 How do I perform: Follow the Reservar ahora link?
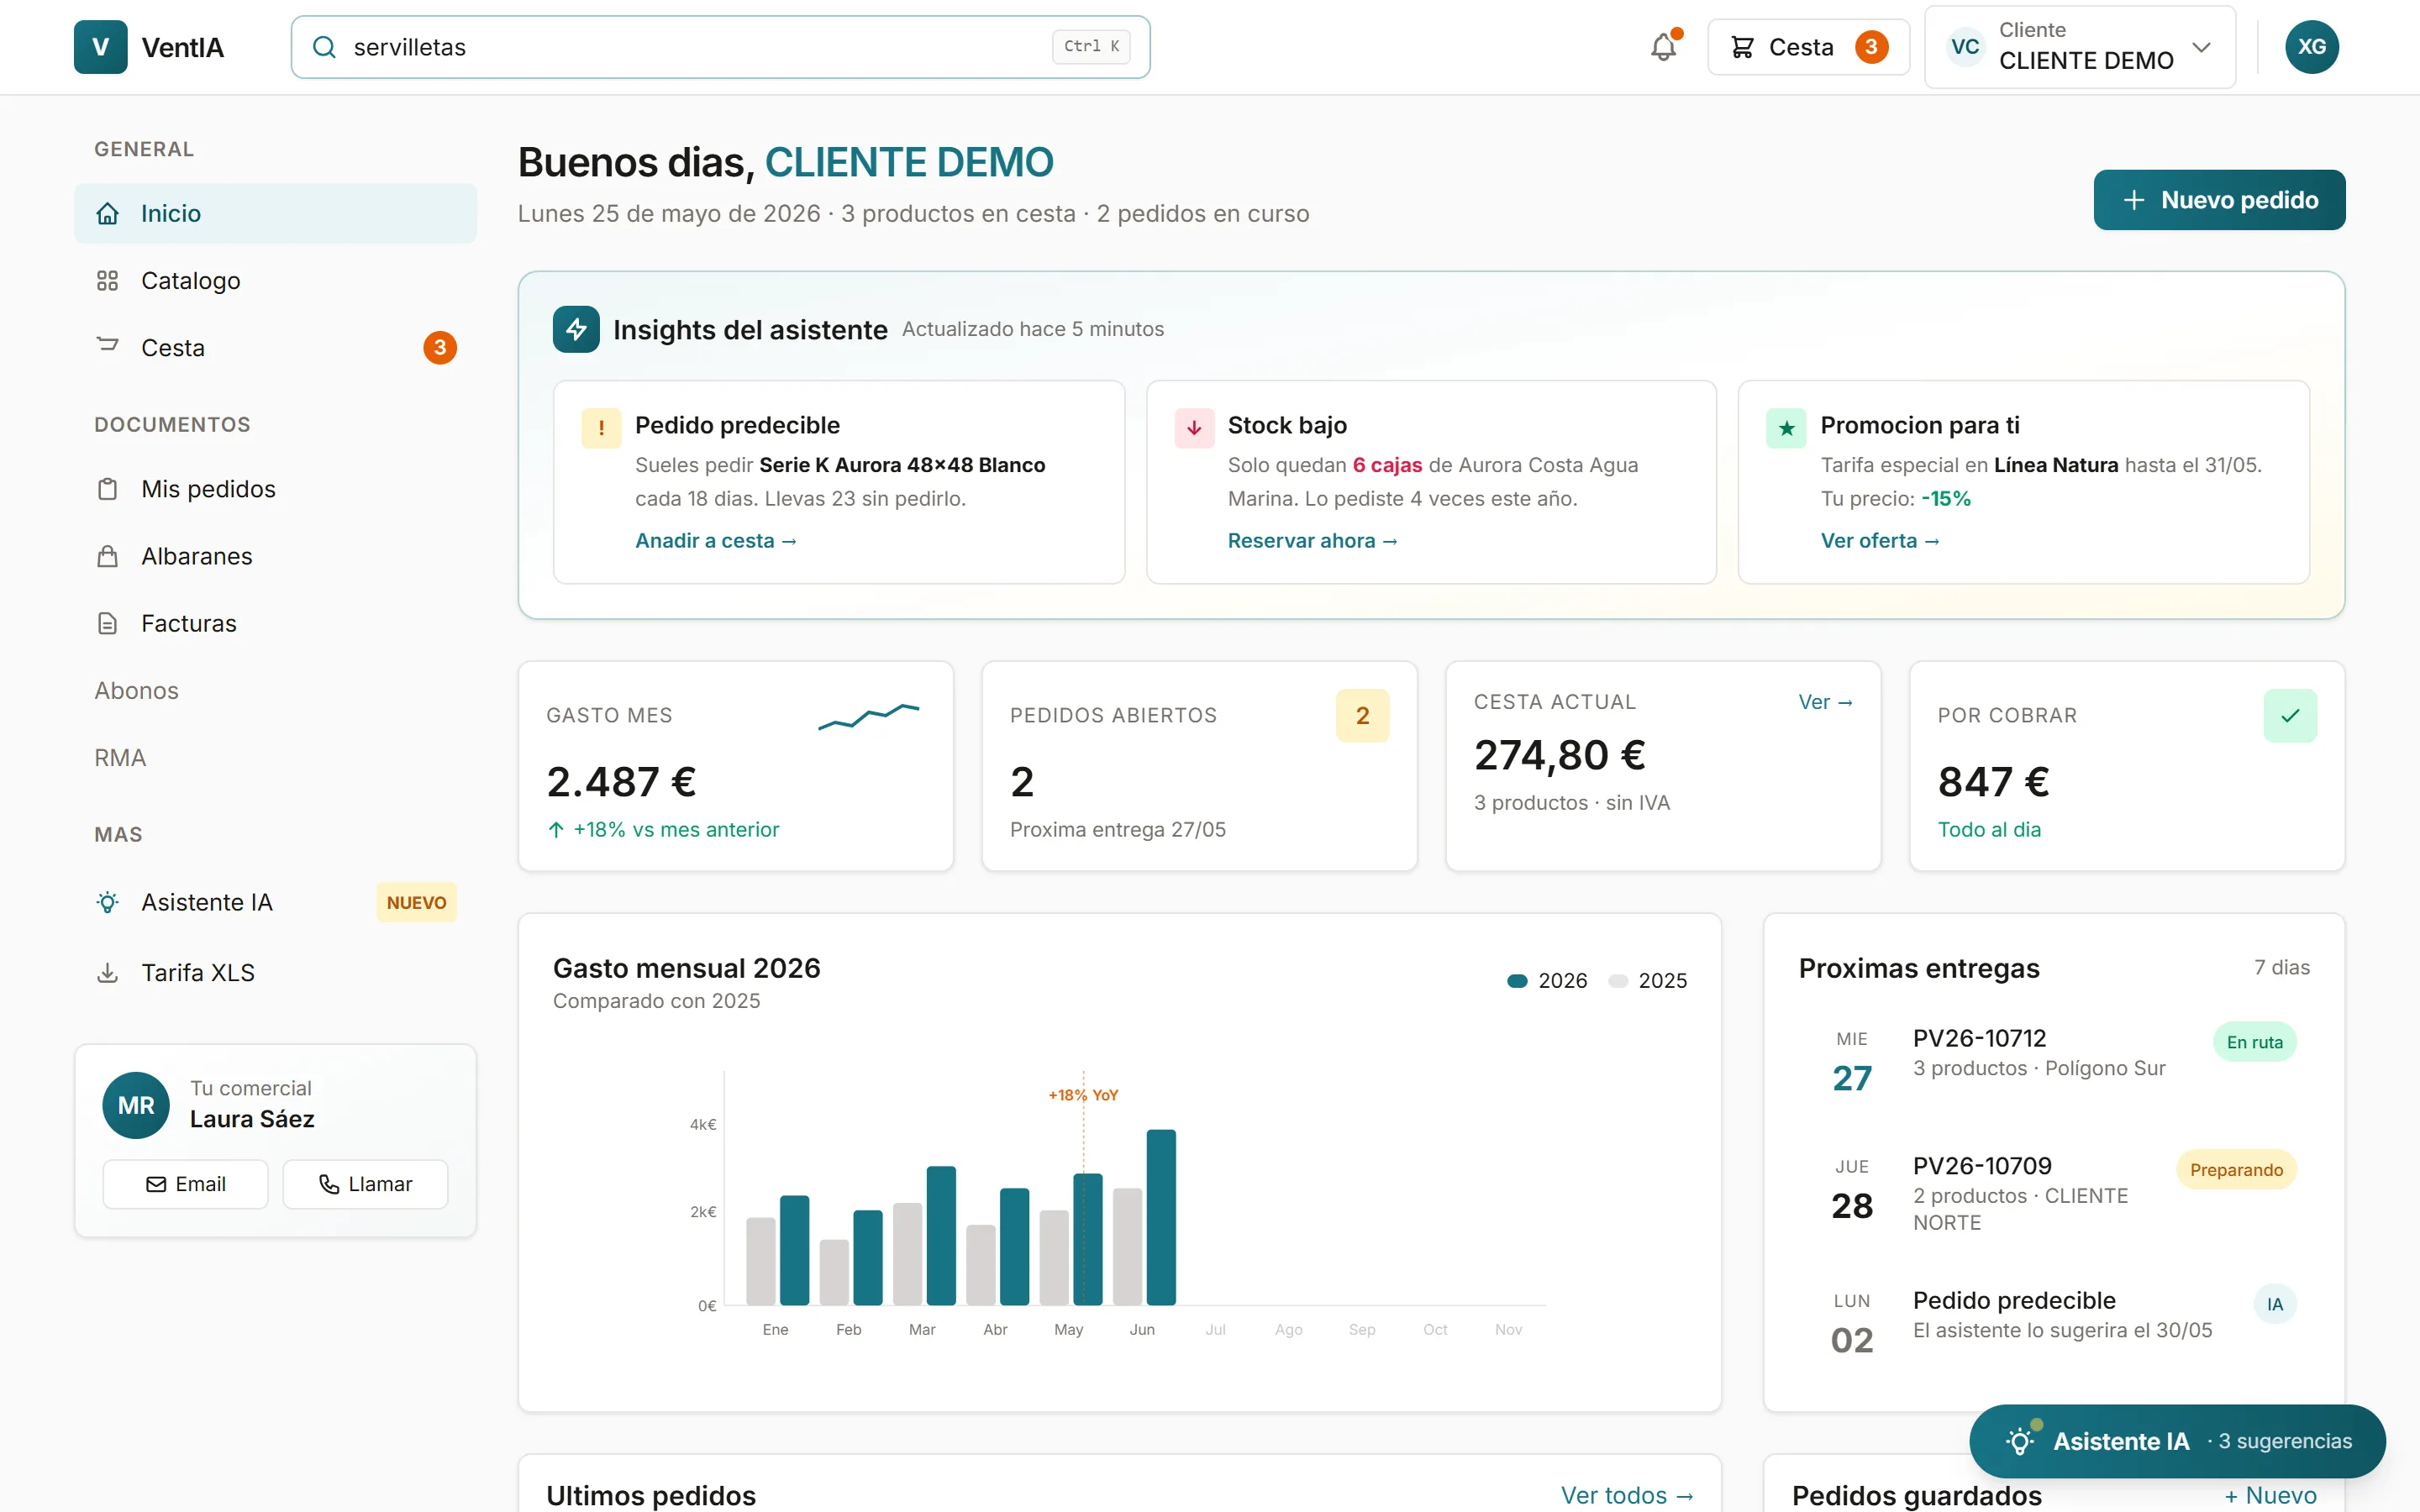point(1312,540)
